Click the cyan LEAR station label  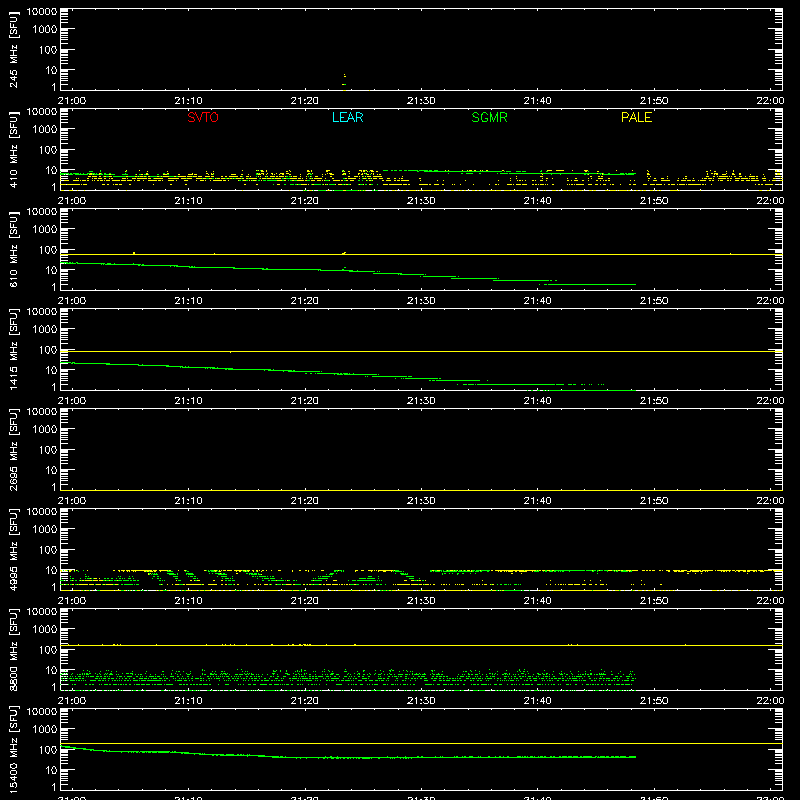pos(347,117)
